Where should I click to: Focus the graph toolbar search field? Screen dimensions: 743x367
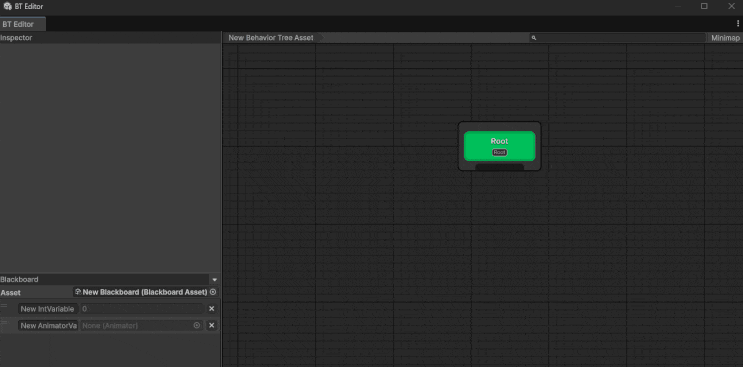click(618, 38)
